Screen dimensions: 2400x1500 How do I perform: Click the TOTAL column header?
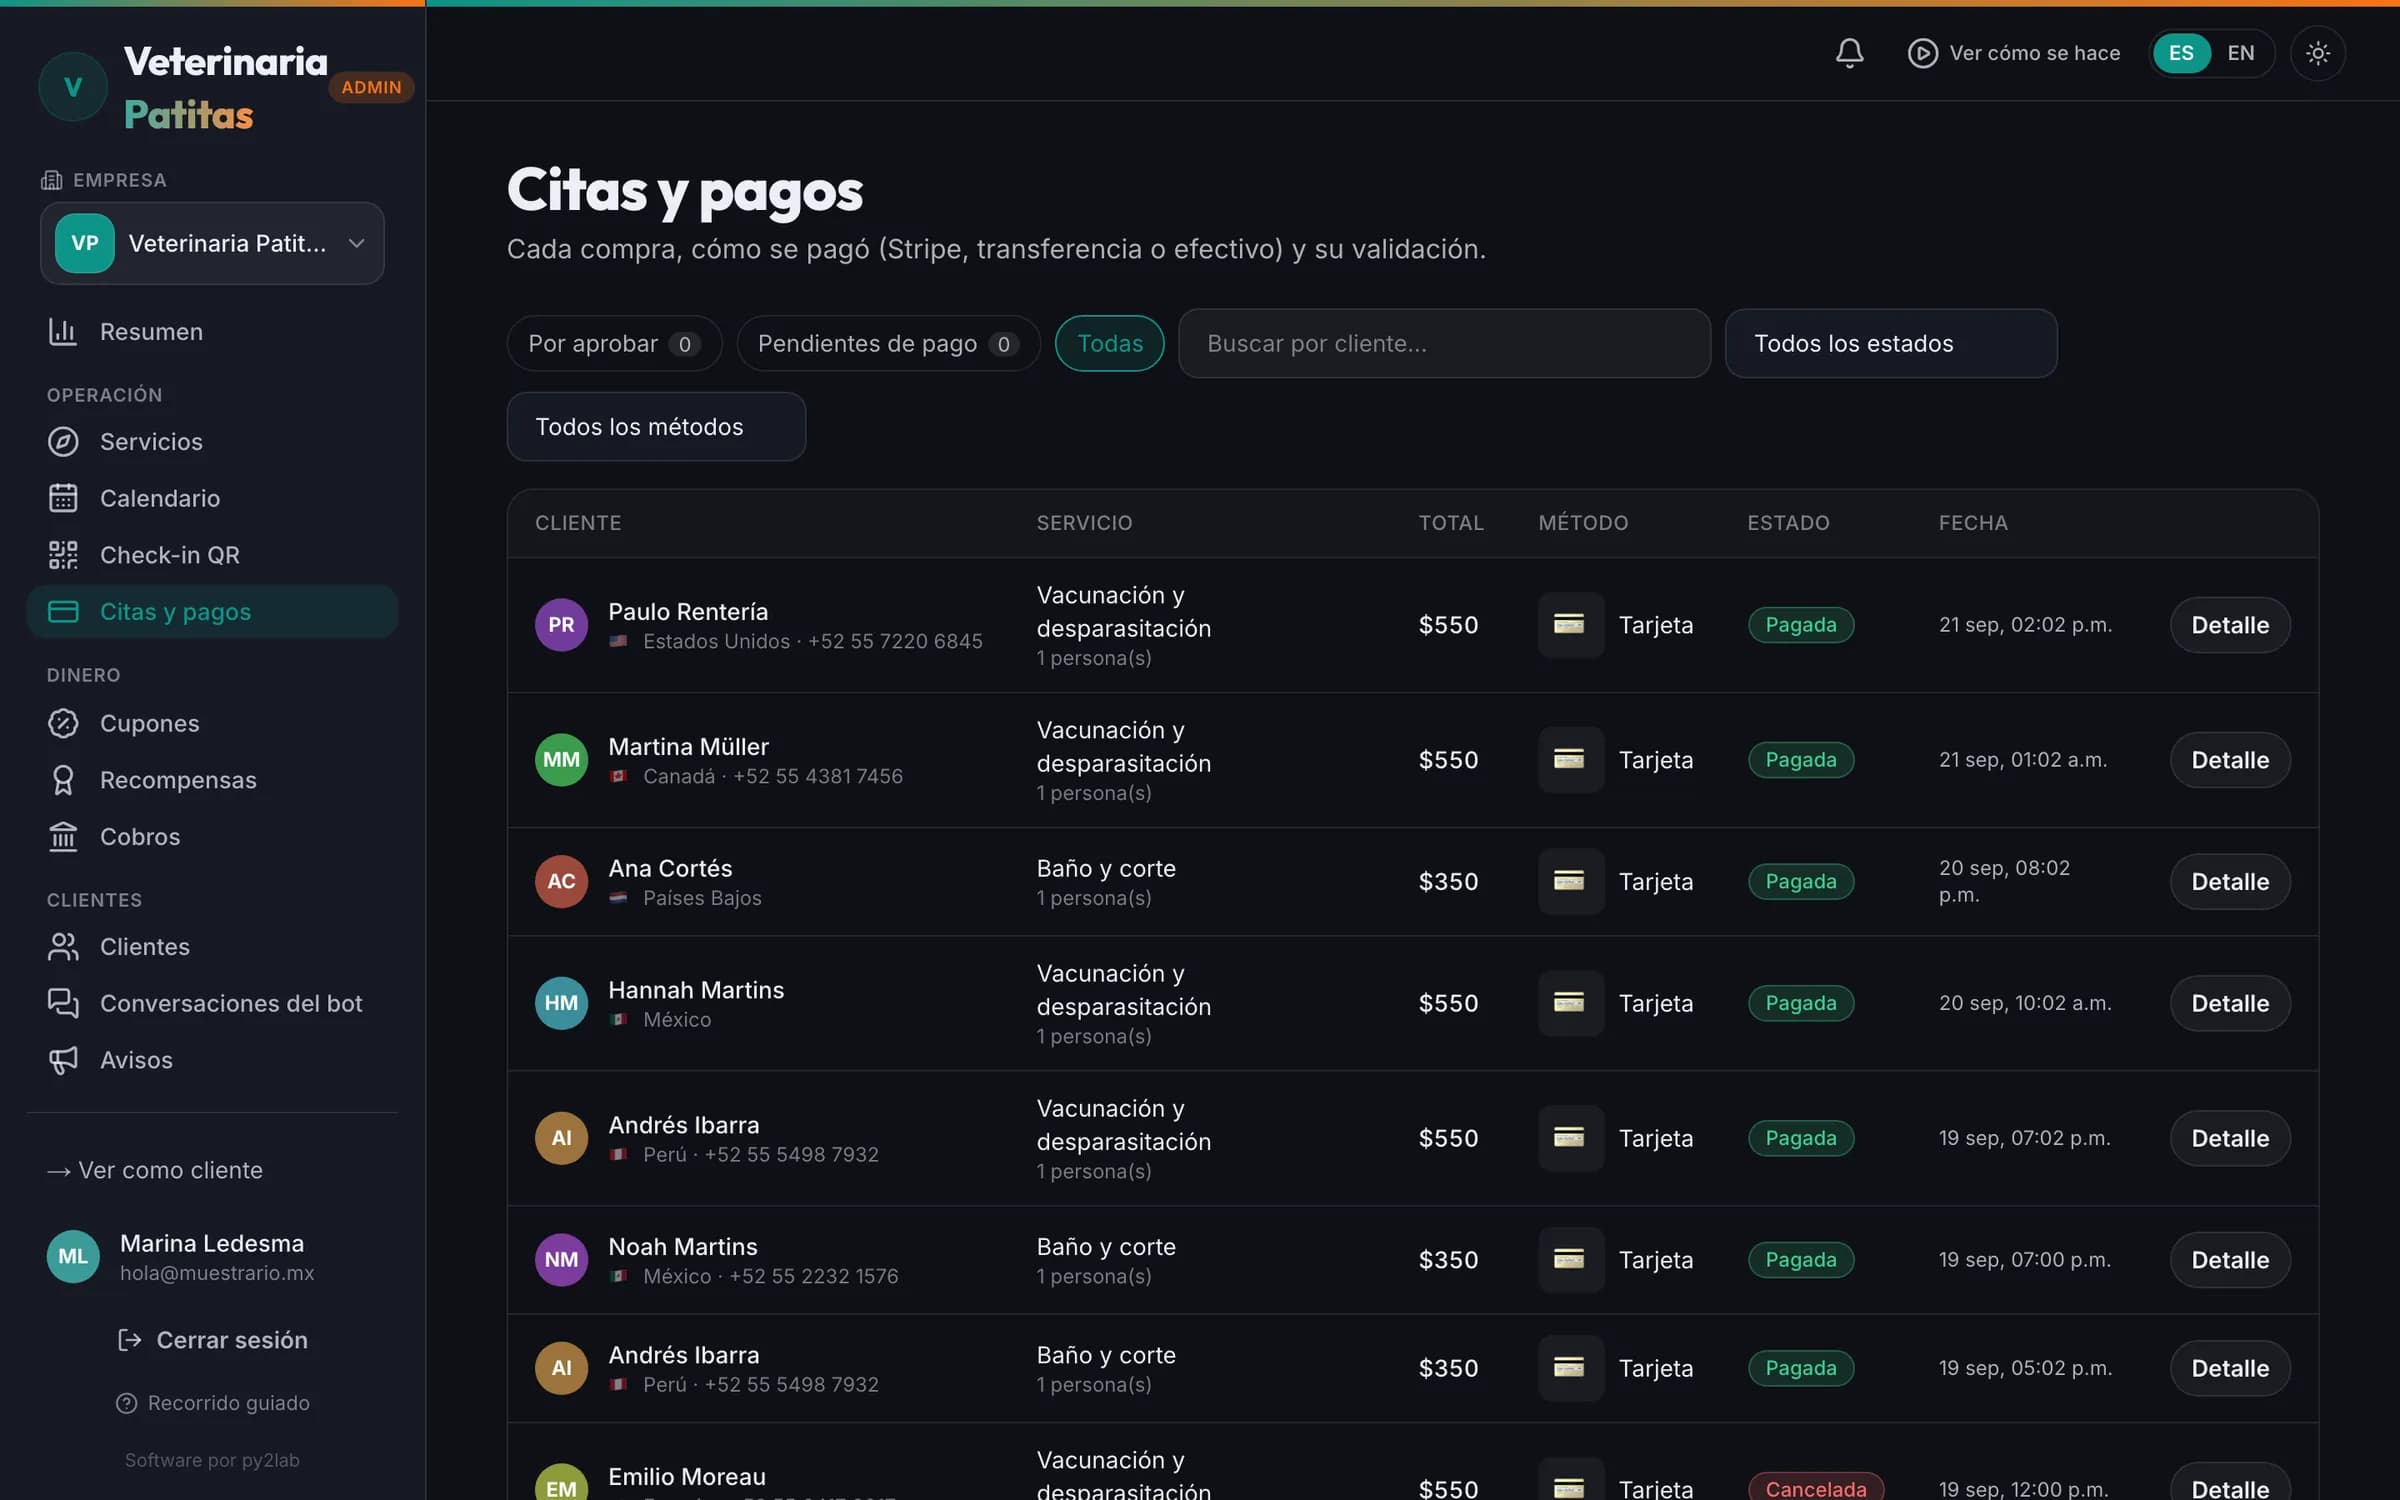click(1450, 523)
